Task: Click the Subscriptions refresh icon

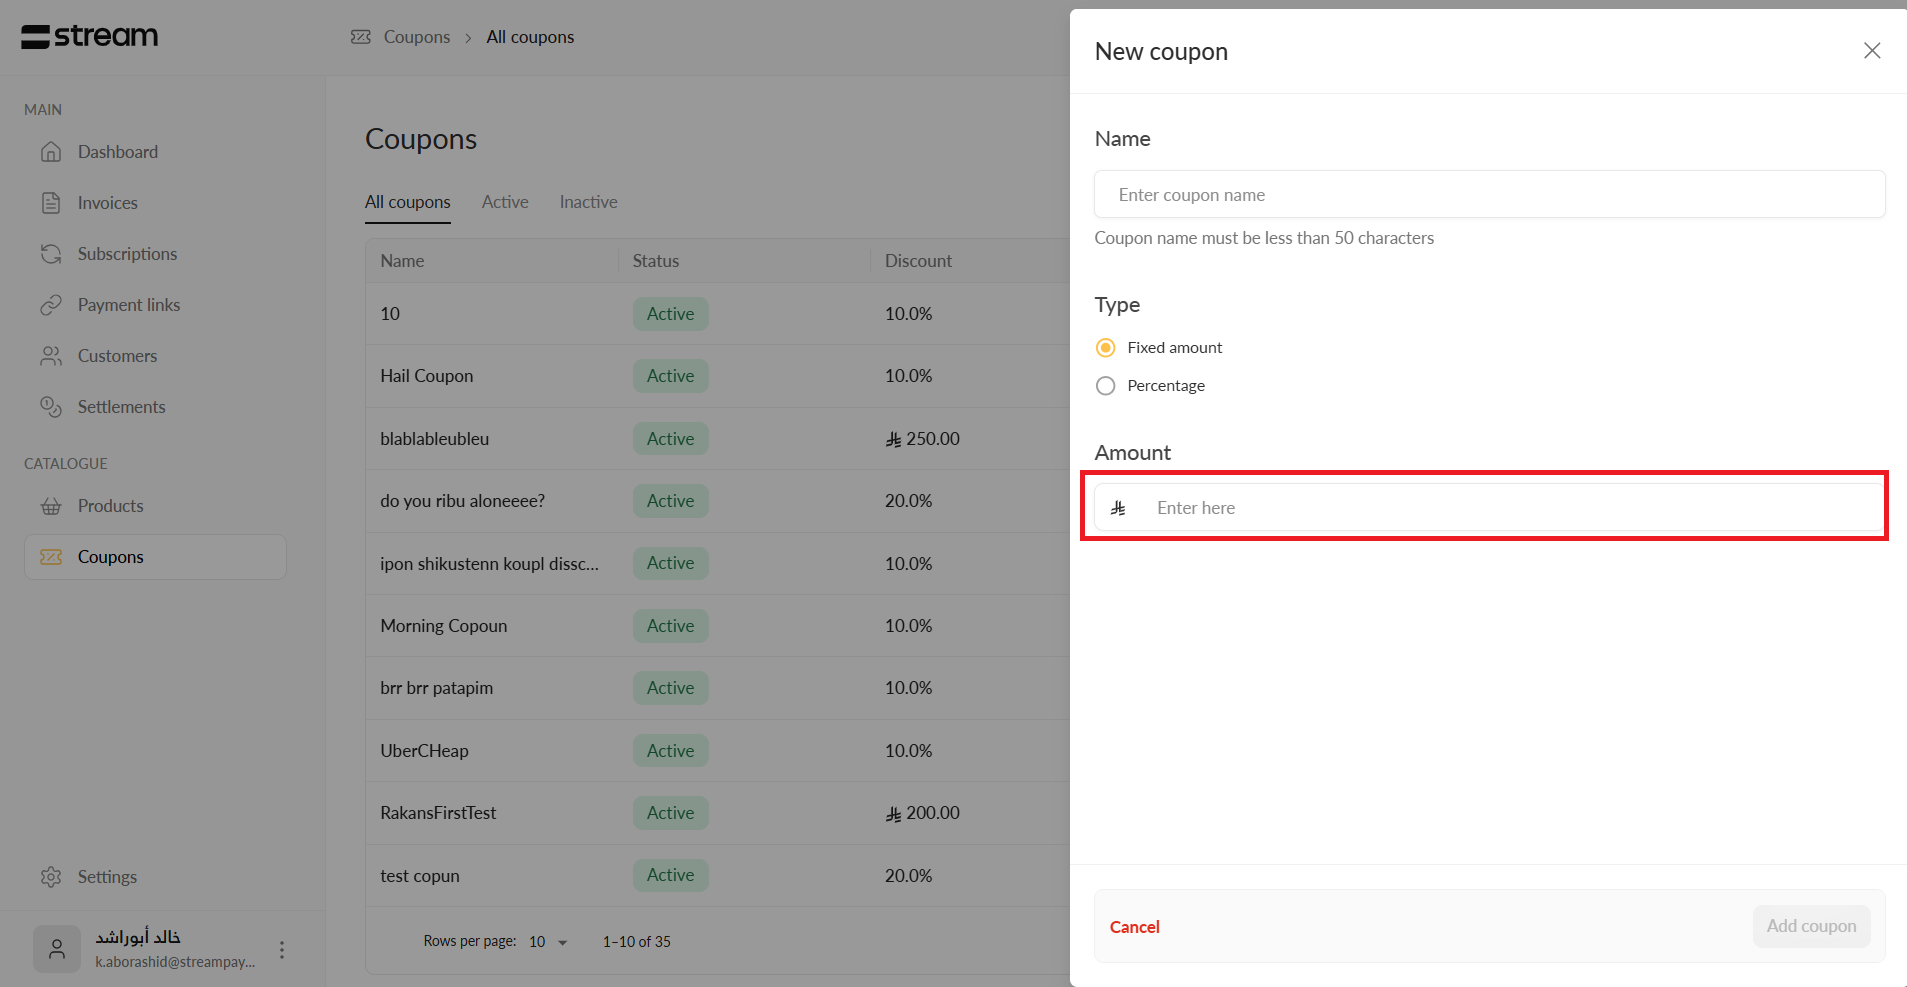Action: point(51,254)
